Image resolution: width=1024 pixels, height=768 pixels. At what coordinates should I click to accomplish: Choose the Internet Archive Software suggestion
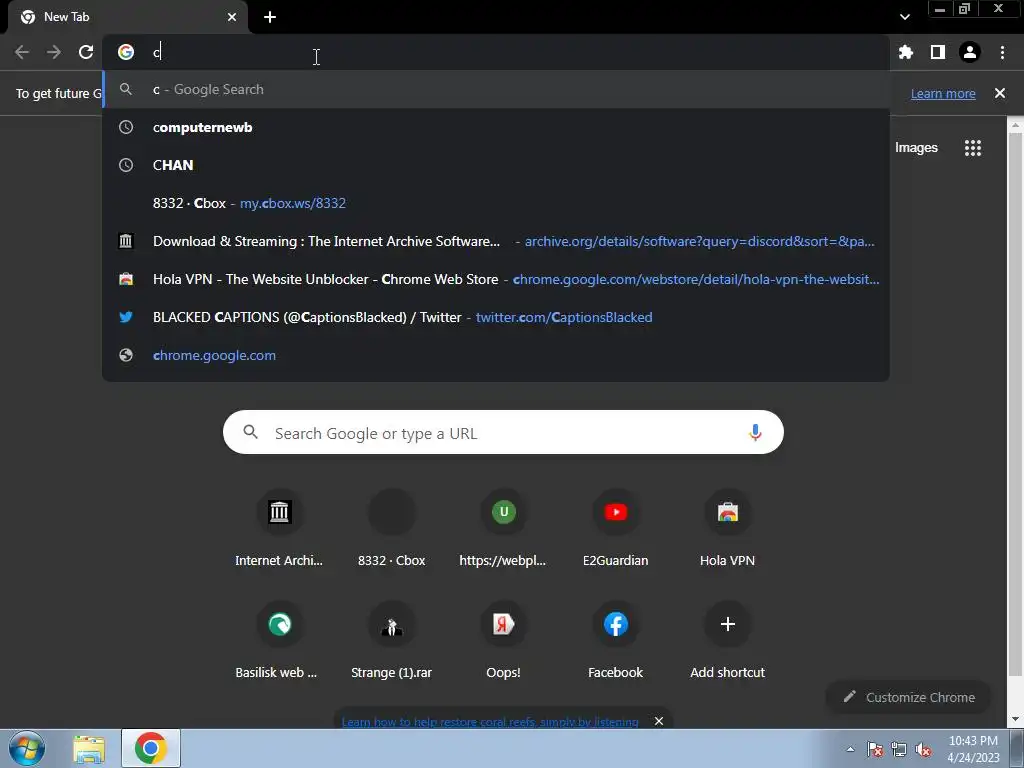coord(496,241)
